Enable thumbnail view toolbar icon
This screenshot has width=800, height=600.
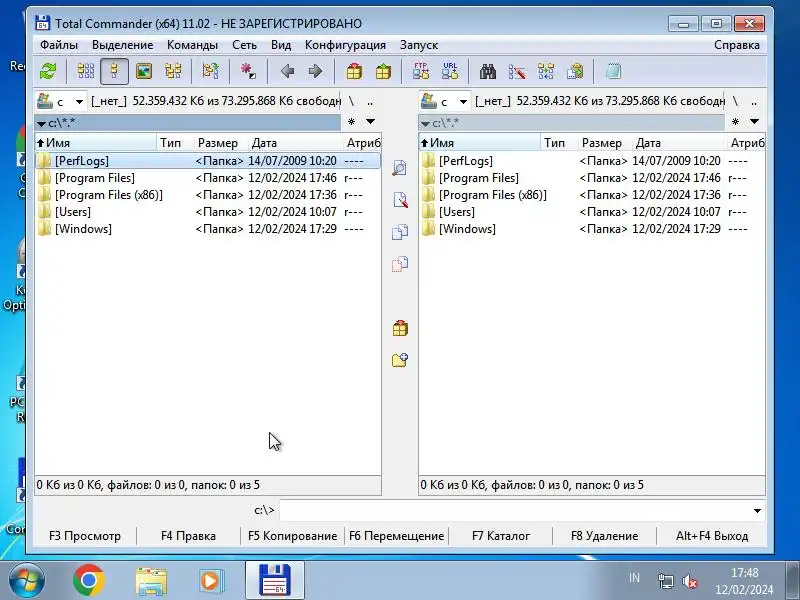pos(144,71)
